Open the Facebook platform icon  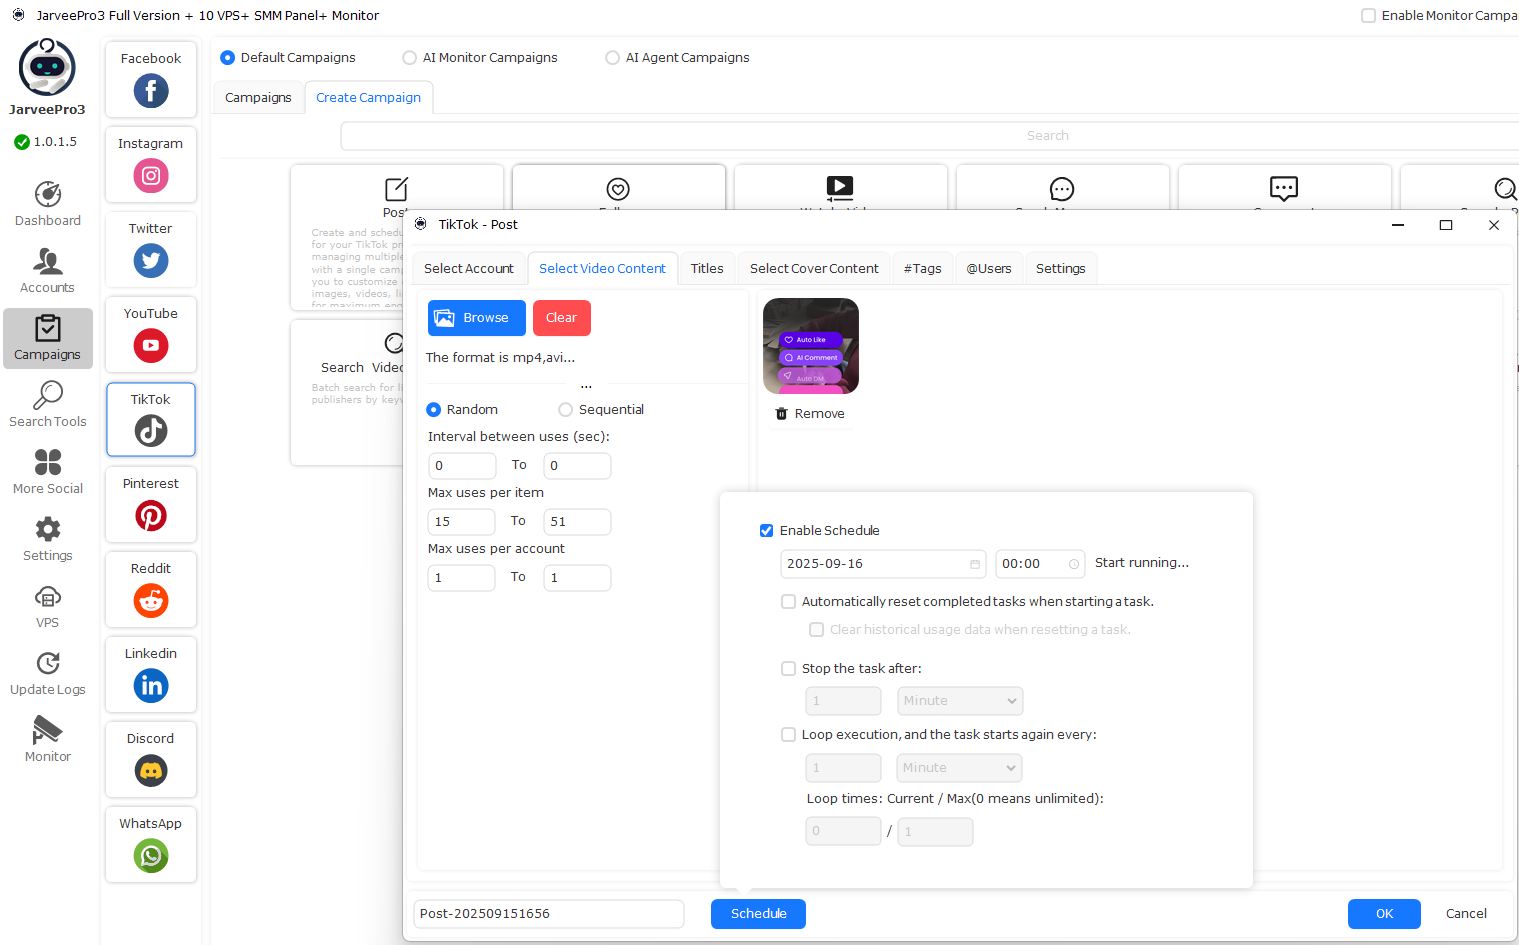tap(151, 91)
